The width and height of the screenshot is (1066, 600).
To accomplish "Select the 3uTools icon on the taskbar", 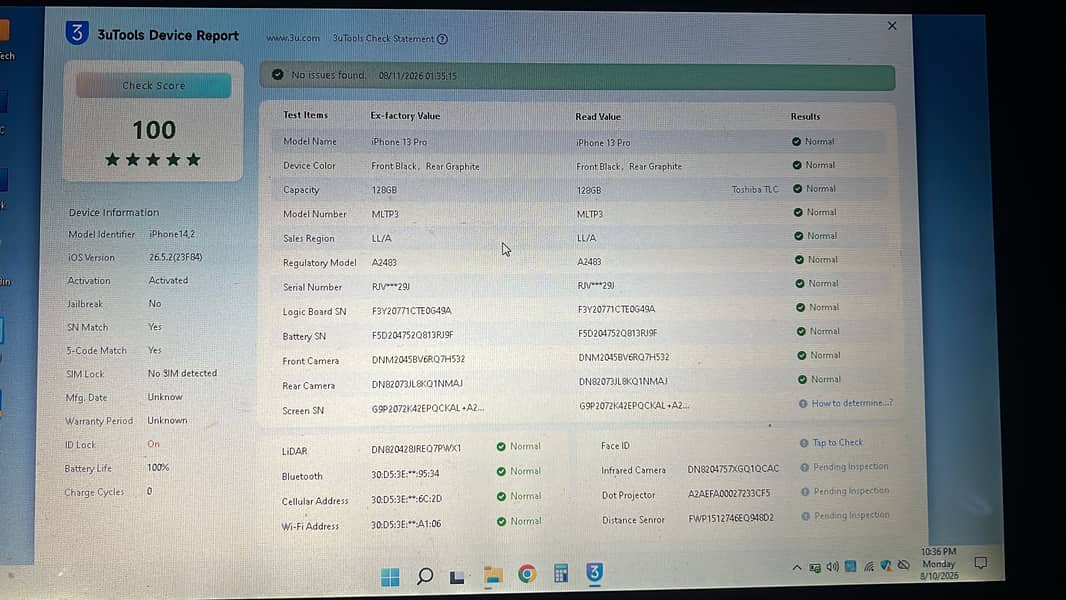I will 595,572.
